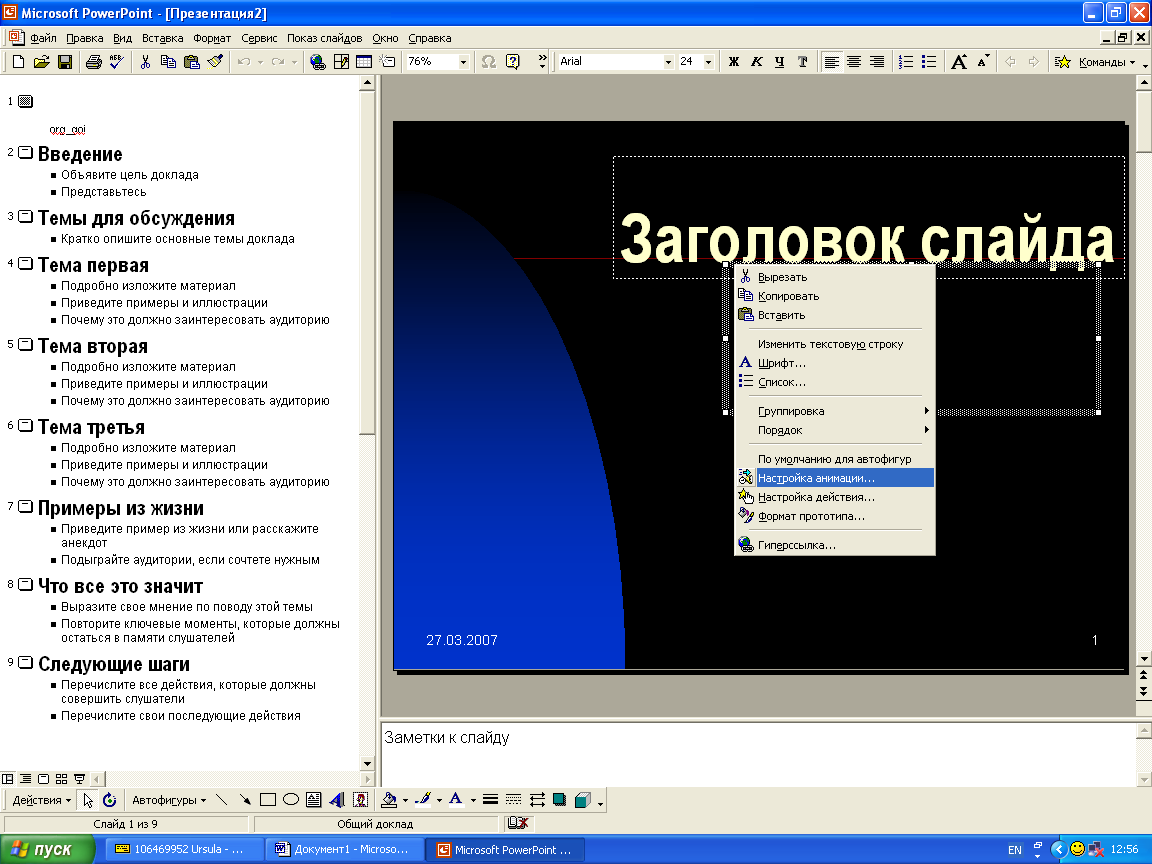Expand the toolbar overflow chevron next to Help
Image resolution: width=1152 pixels, height=864 pixels.
pyautogui.click(x=542, y=62)
